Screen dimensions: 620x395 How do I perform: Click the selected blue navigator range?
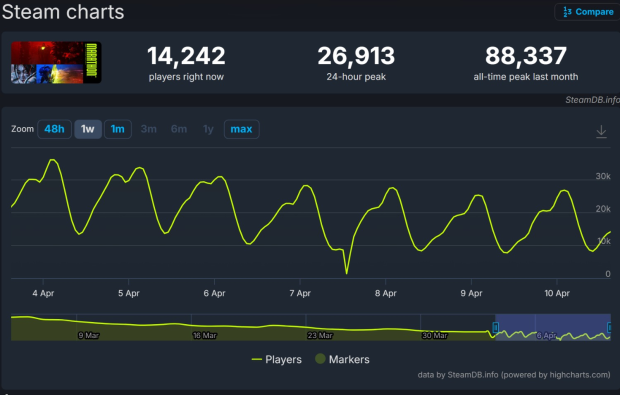pos(553,327)
